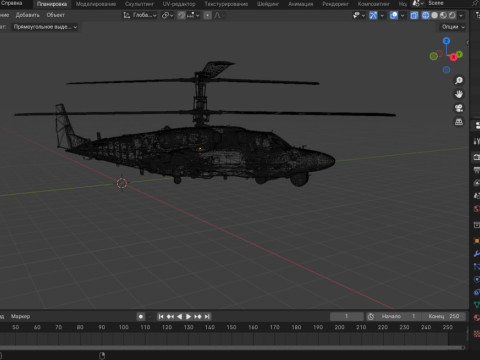This screenshot has width=480, height=360.
Task: Toggle viewport gizmos display
Action: coord(373,15)
